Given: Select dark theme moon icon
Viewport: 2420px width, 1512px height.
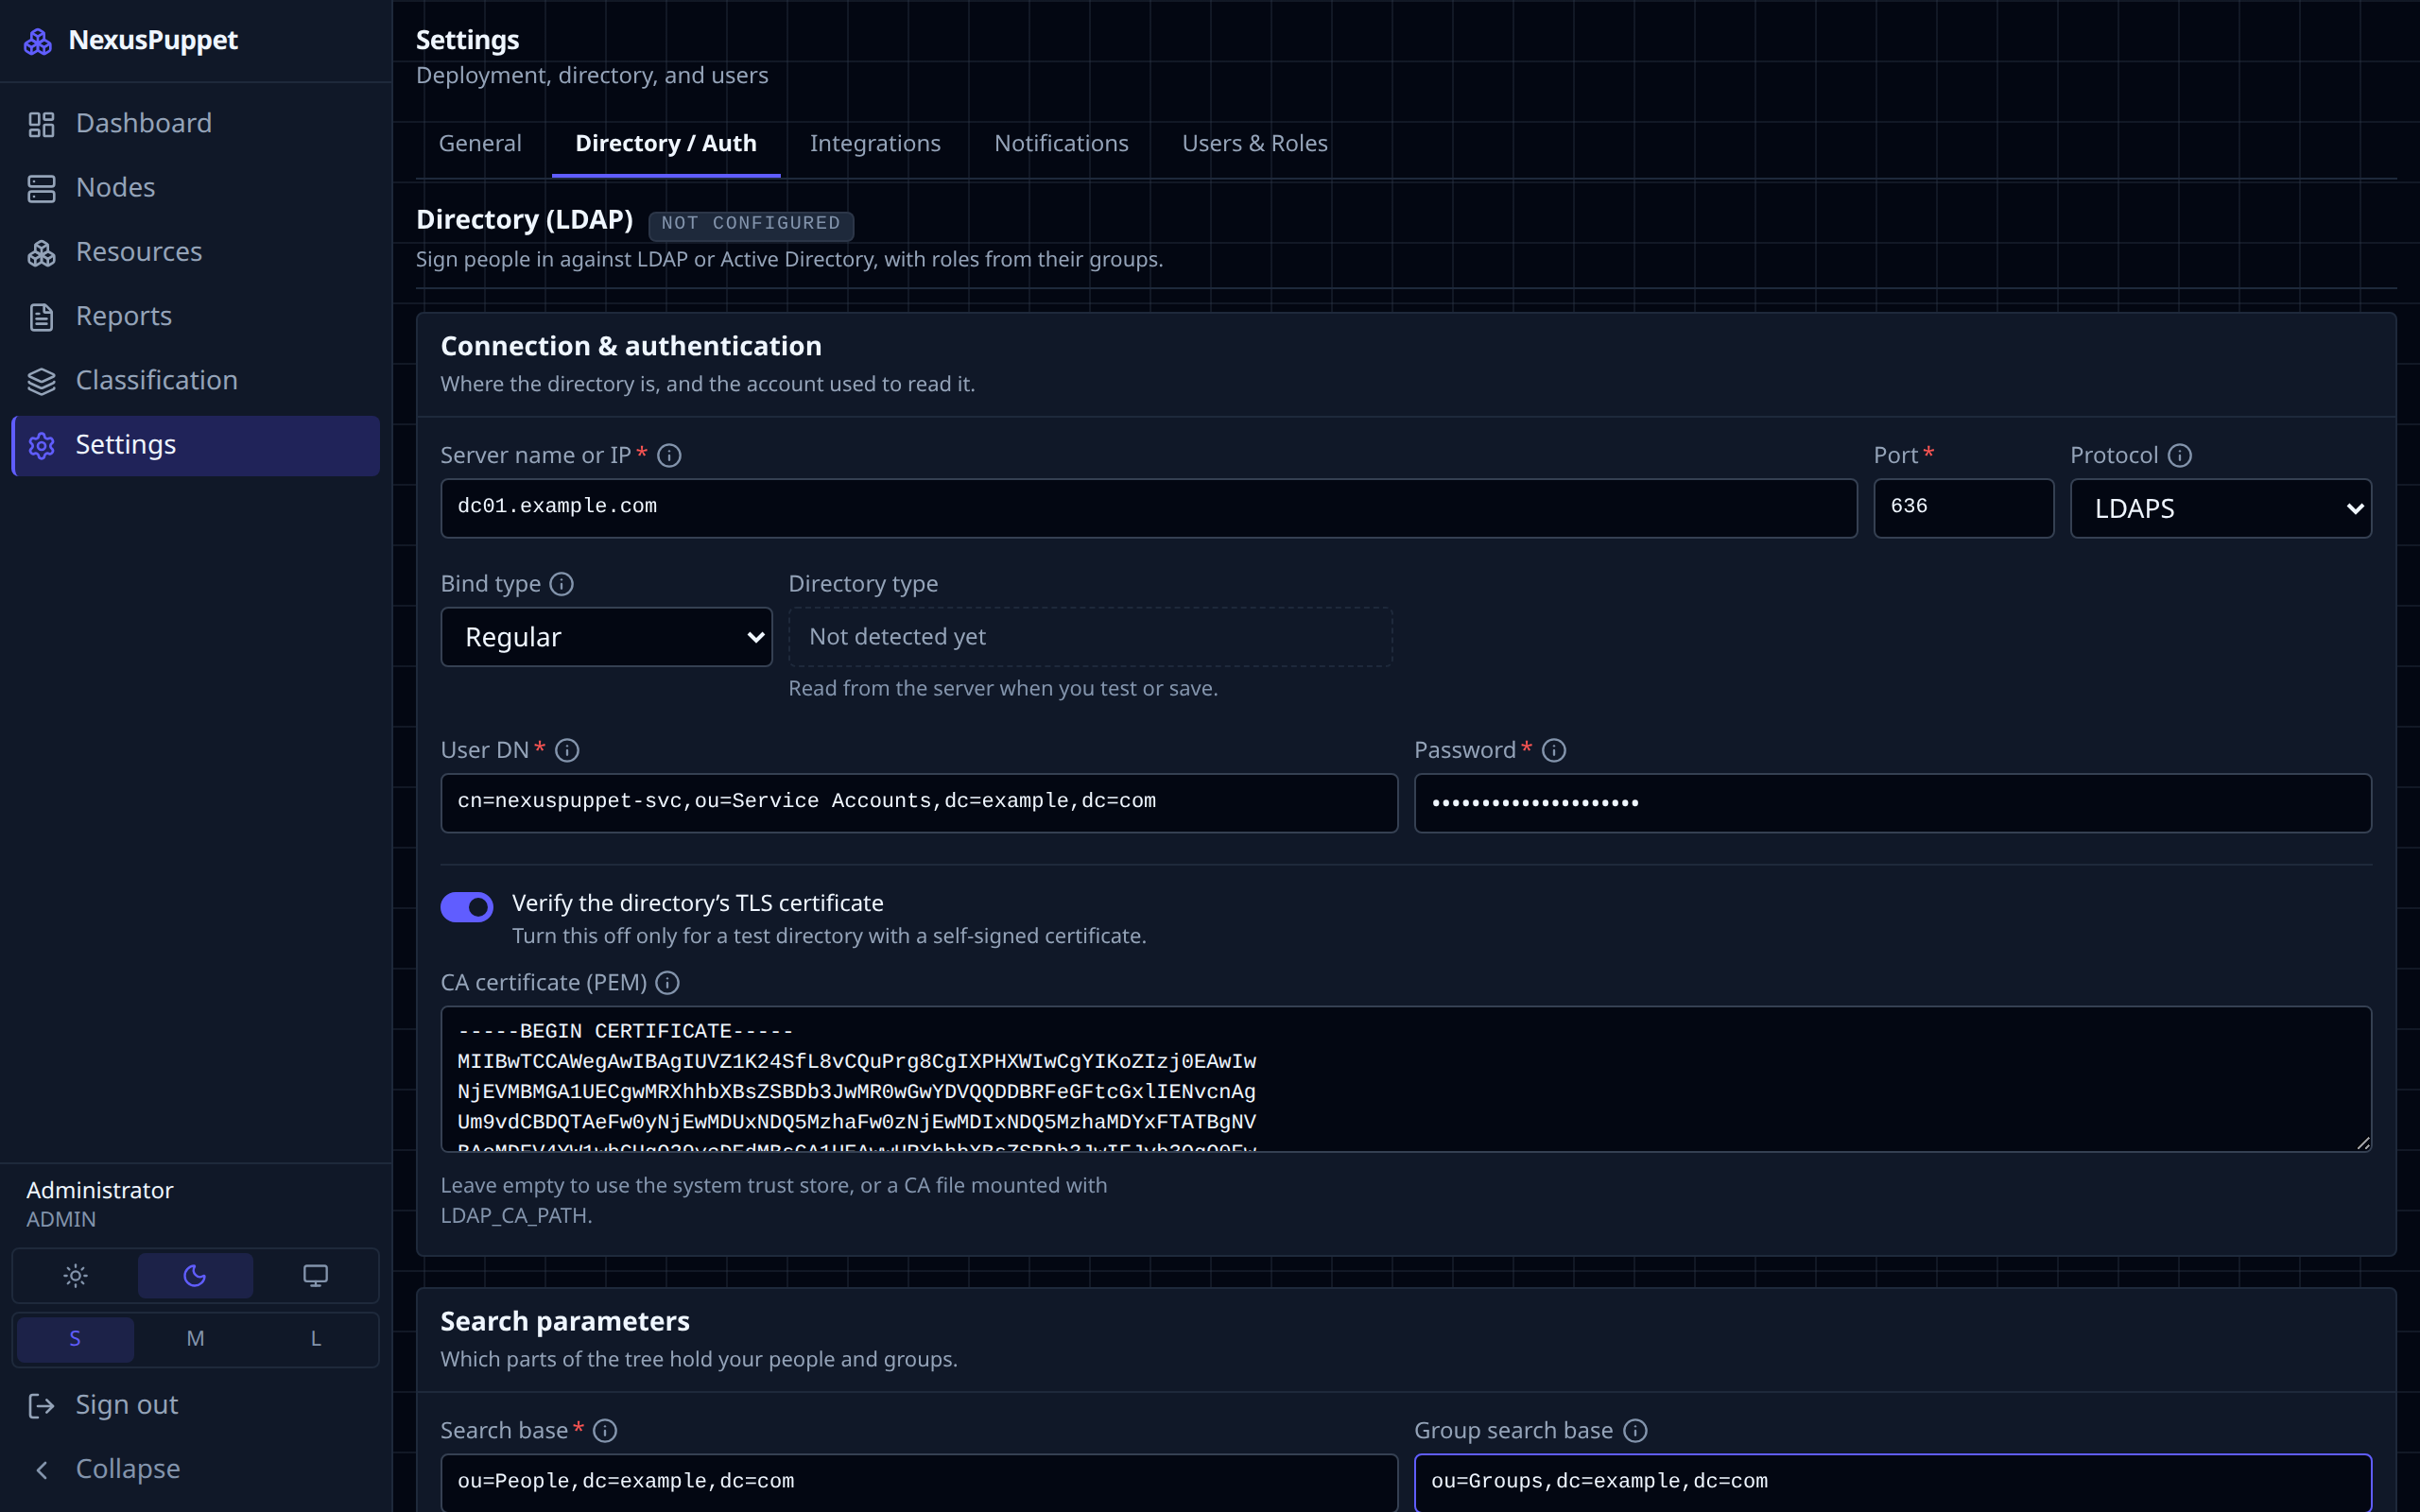Looking at the screenshot, I should [195, 1276].
